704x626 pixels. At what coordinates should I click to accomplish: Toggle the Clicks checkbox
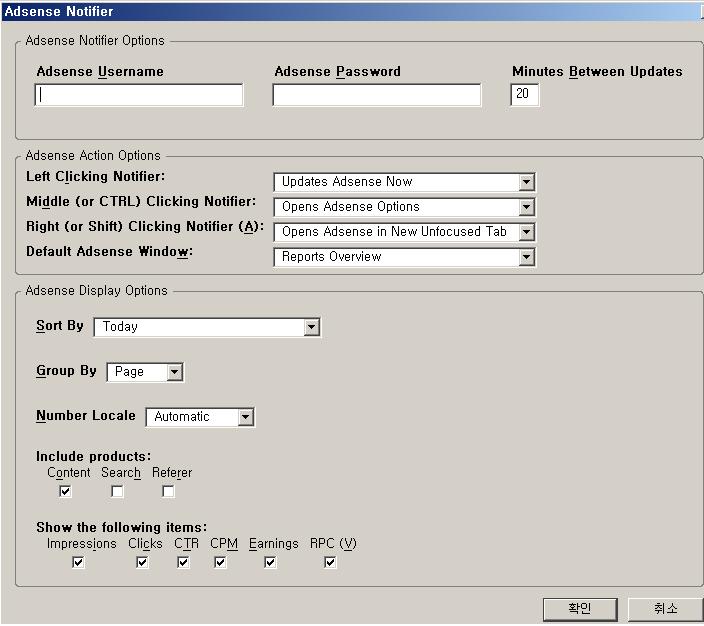pyautogui.click(x=142, y=562)
